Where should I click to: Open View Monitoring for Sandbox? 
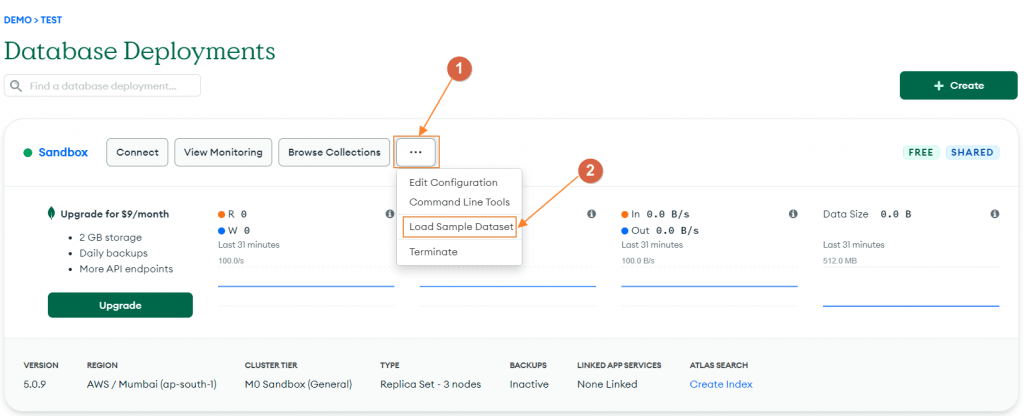(223, 152)
